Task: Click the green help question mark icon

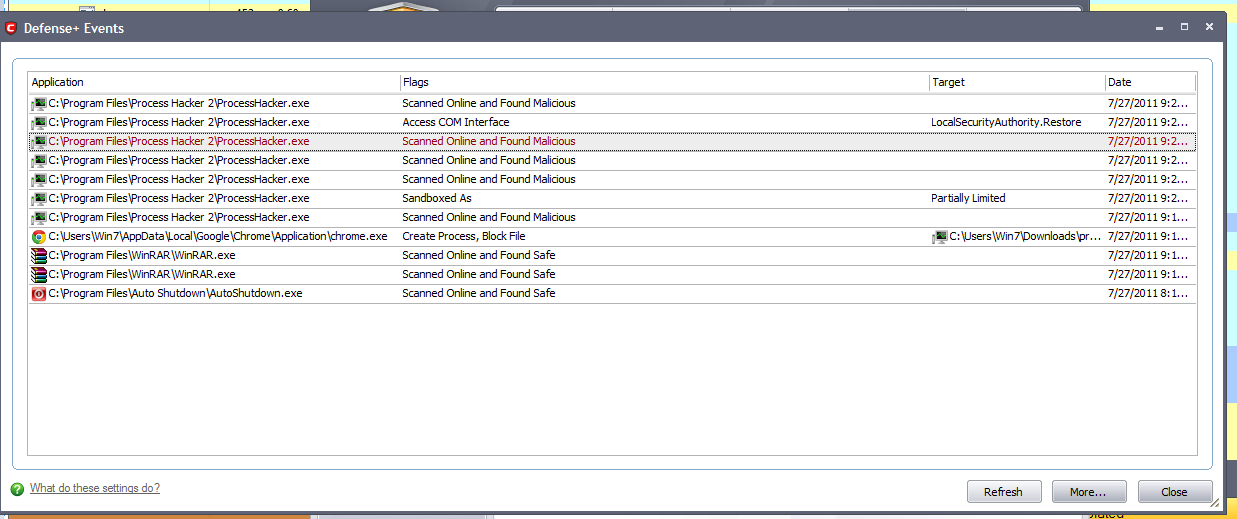Action: (x=17, y=489)
